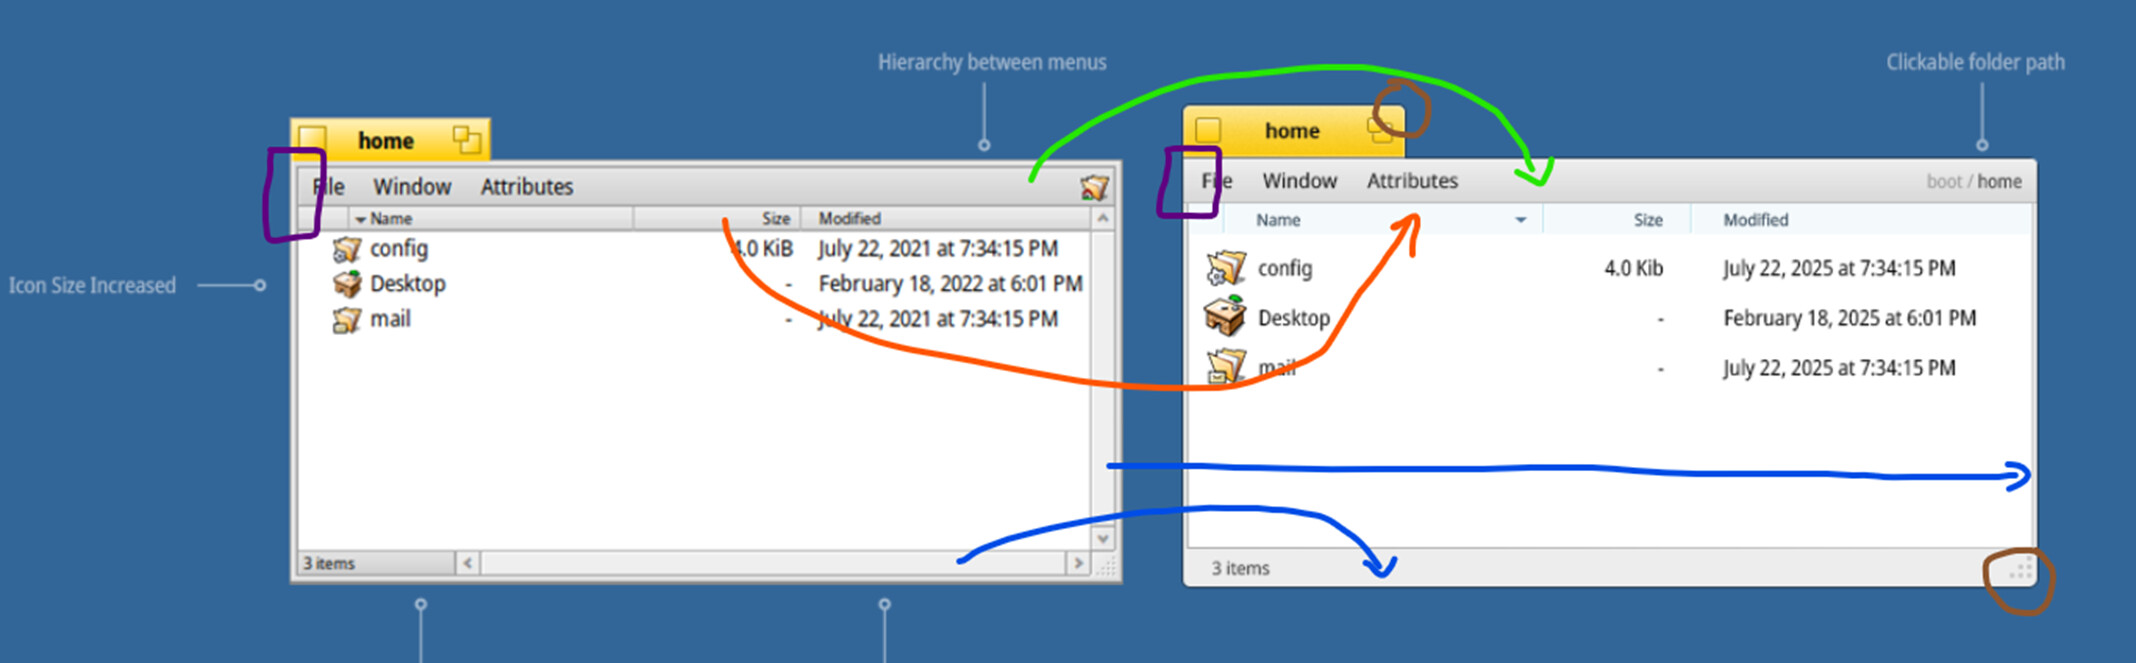This screenshot has height=663, width=2136.
Task: Click resize corner grip of left window
Action: [x=1105, y=566]
